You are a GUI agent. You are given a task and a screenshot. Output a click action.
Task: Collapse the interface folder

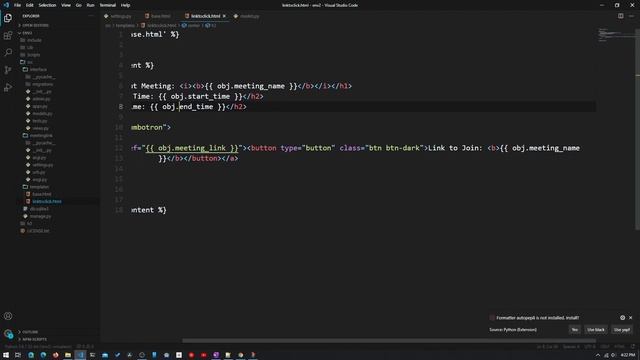pos(38,69)
